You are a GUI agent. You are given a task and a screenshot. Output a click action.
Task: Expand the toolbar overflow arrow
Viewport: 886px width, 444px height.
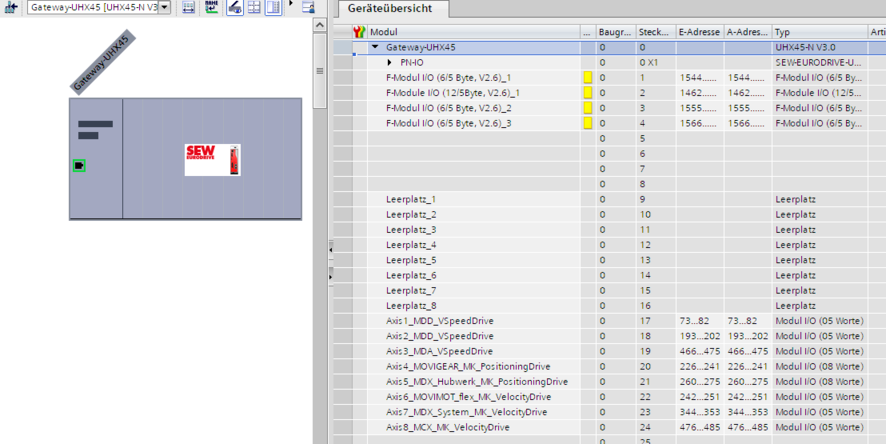pyautogui.click(x=291, y=5)
